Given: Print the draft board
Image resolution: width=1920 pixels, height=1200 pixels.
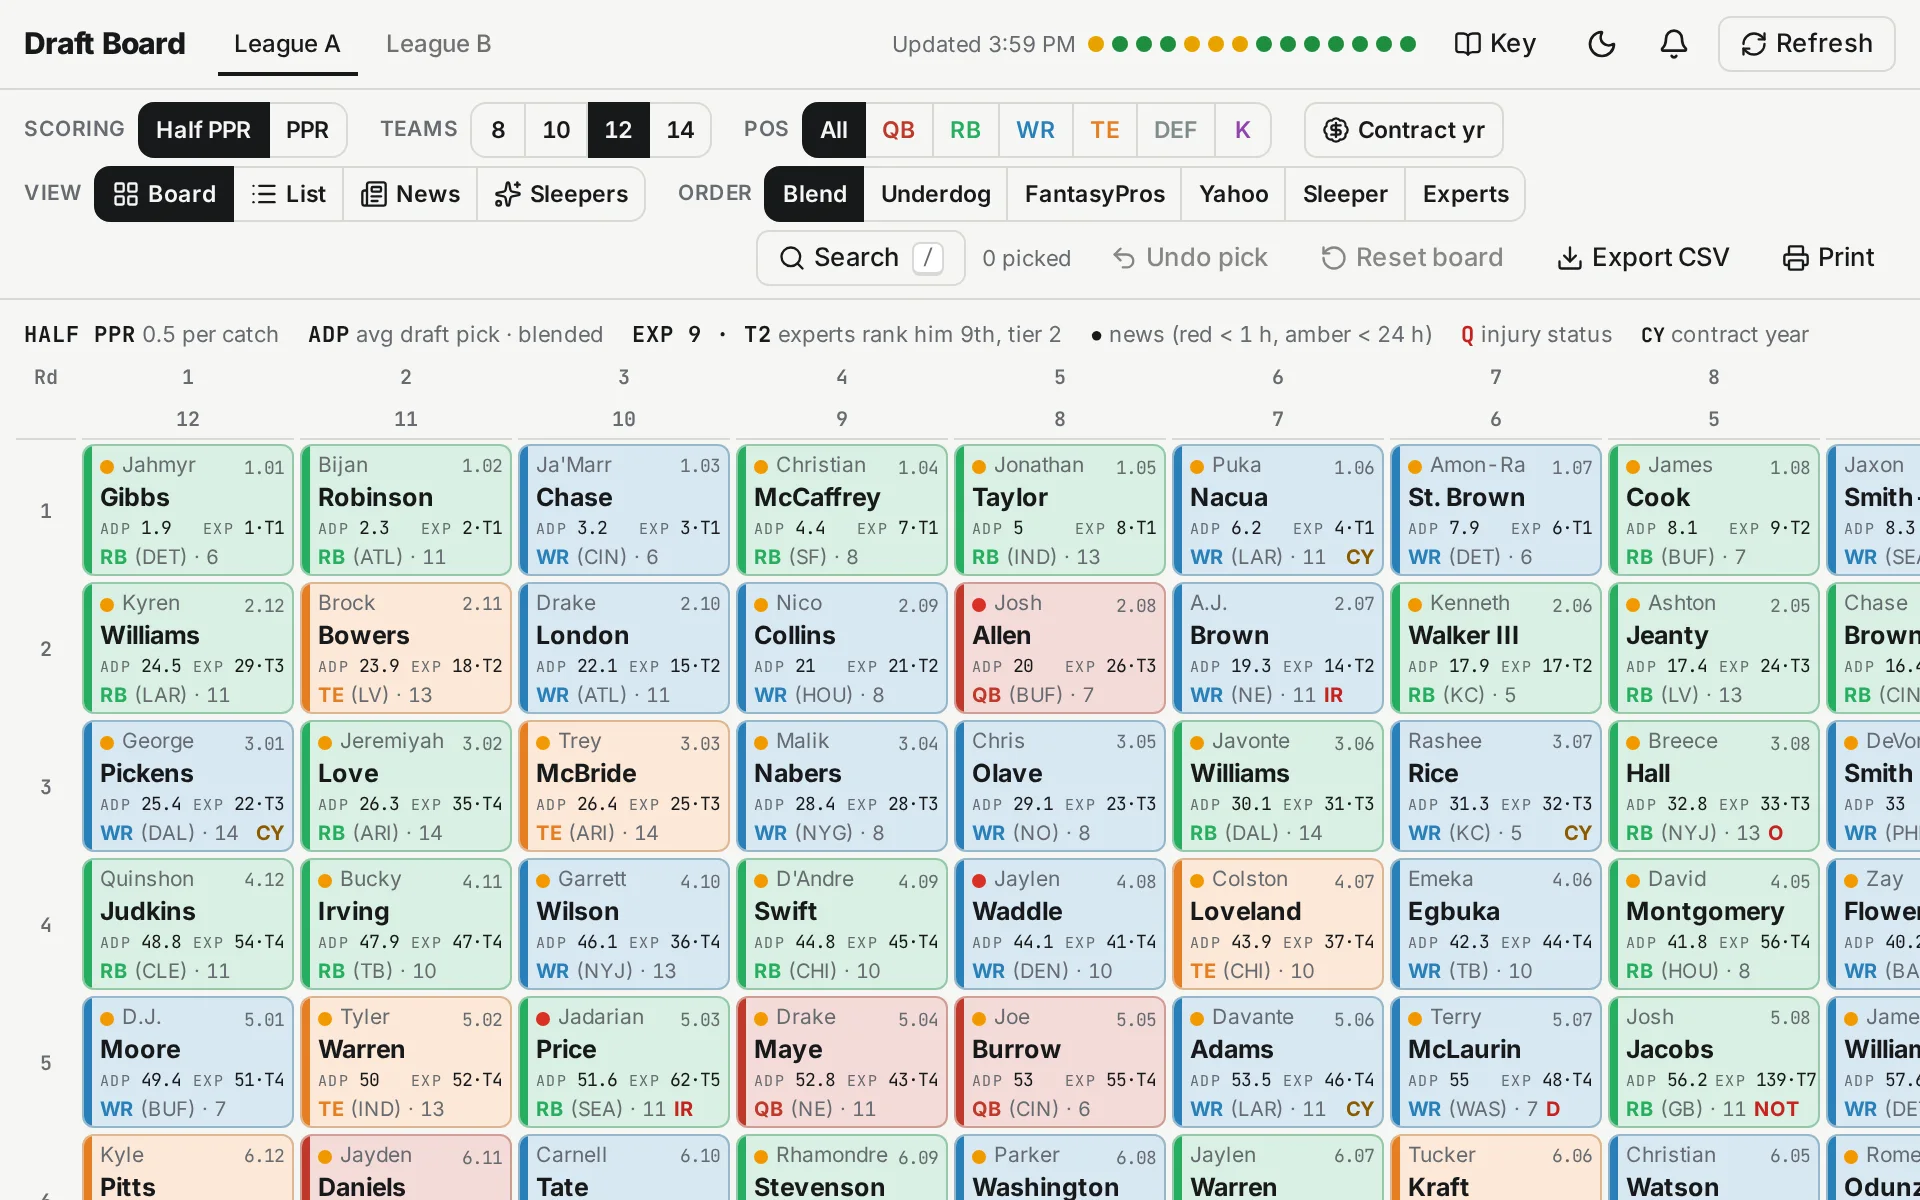Looking at the screenshot, I should (x=1828, y=258).
